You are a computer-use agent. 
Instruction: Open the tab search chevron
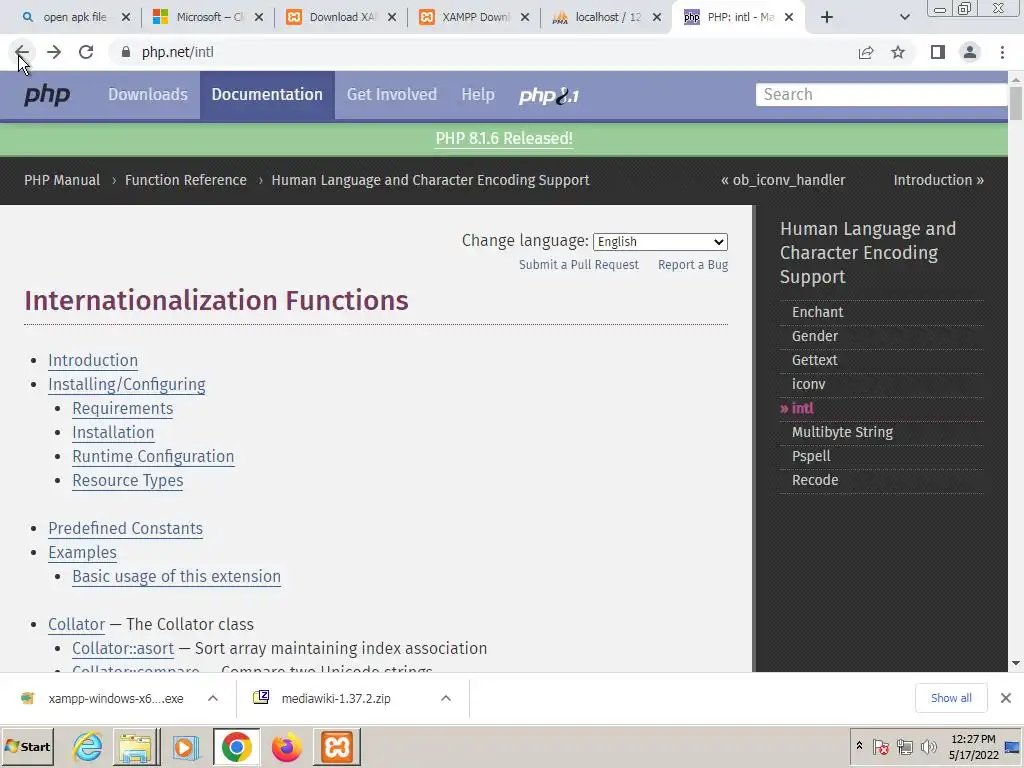[x=904, y=17]
